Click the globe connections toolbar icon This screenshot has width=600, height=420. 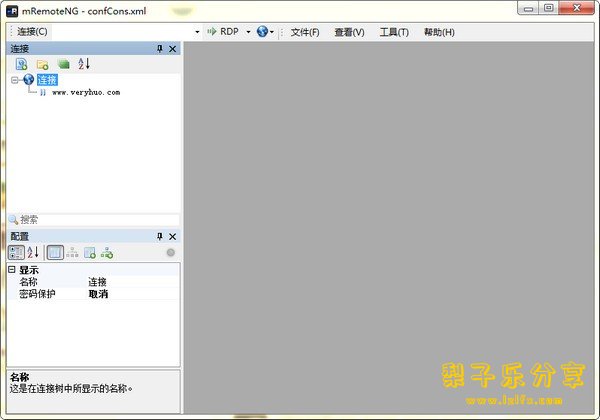262,31
